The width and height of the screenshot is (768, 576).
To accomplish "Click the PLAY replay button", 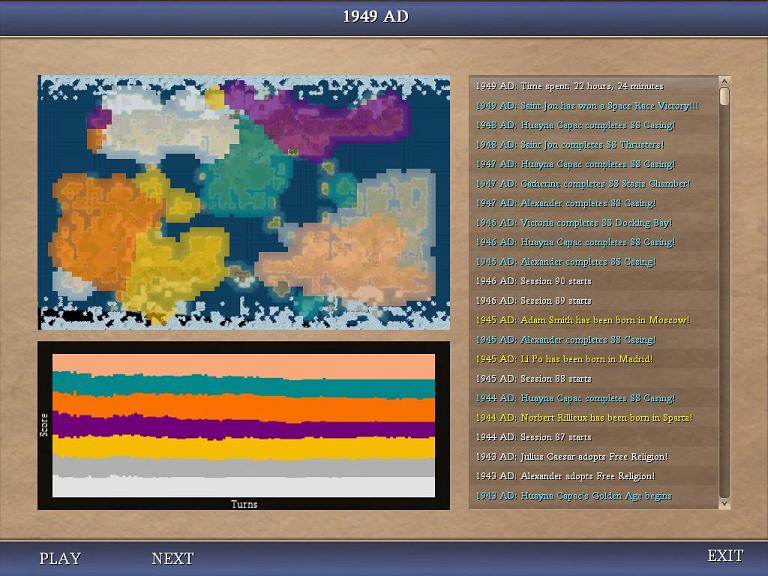I will point(60,558).
